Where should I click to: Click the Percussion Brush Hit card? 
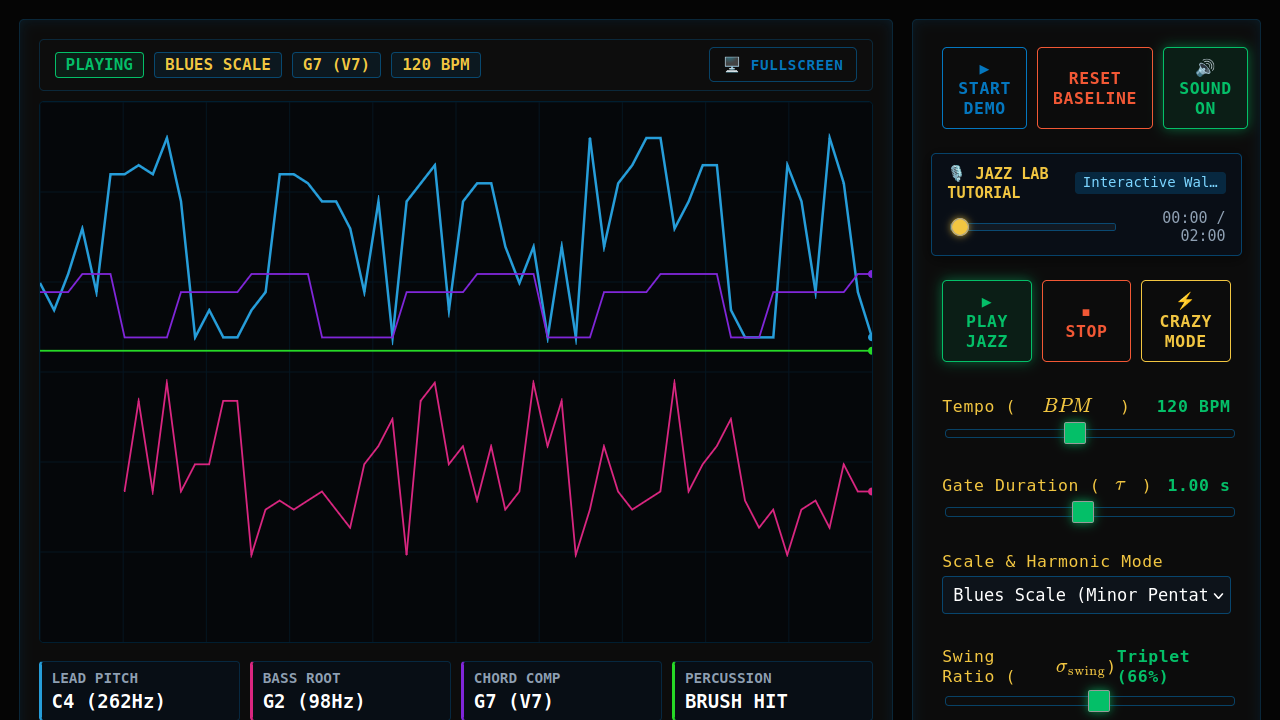coord(773,690)
